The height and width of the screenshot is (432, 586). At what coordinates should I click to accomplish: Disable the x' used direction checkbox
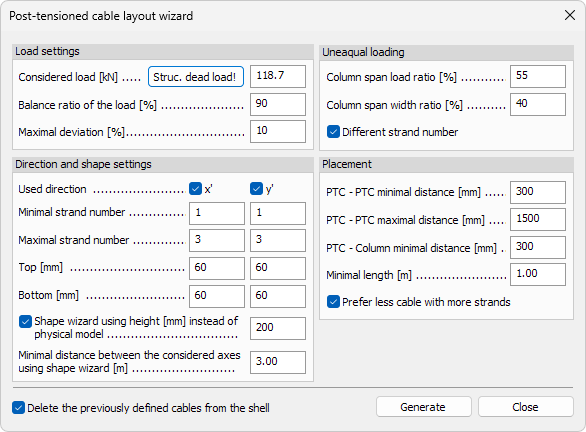click(195, 189)
